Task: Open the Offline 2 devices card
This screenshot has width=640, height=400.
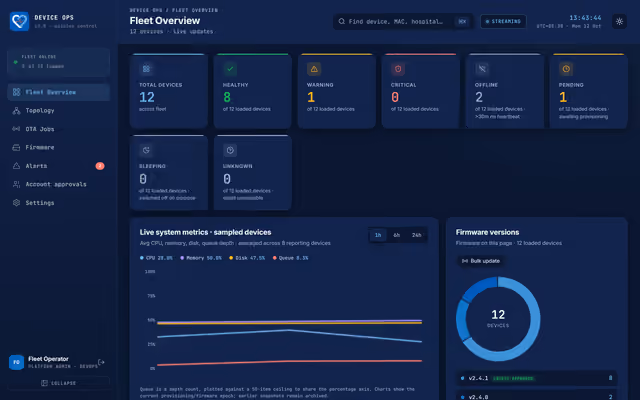Action: point(505,91)
